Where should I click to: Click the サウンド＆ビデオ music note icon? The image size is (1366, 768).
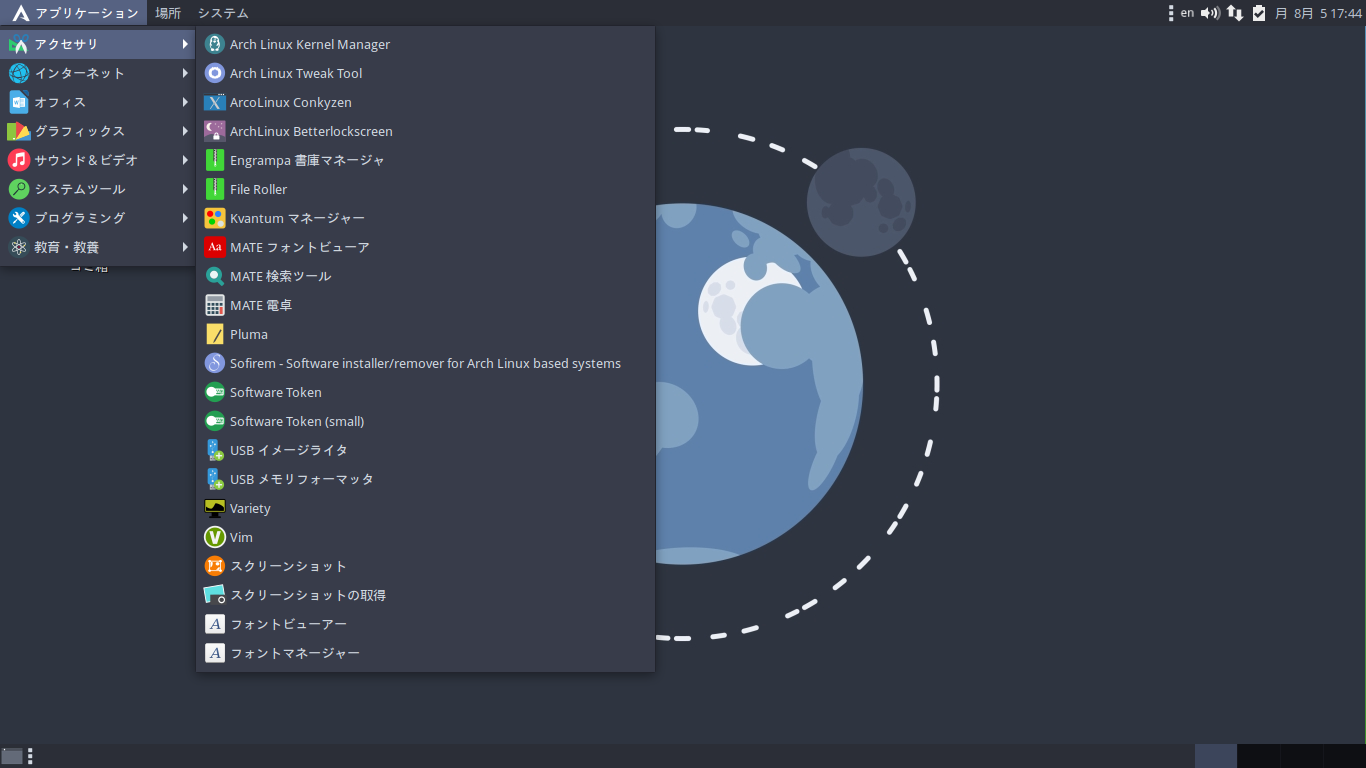(19, 160)
